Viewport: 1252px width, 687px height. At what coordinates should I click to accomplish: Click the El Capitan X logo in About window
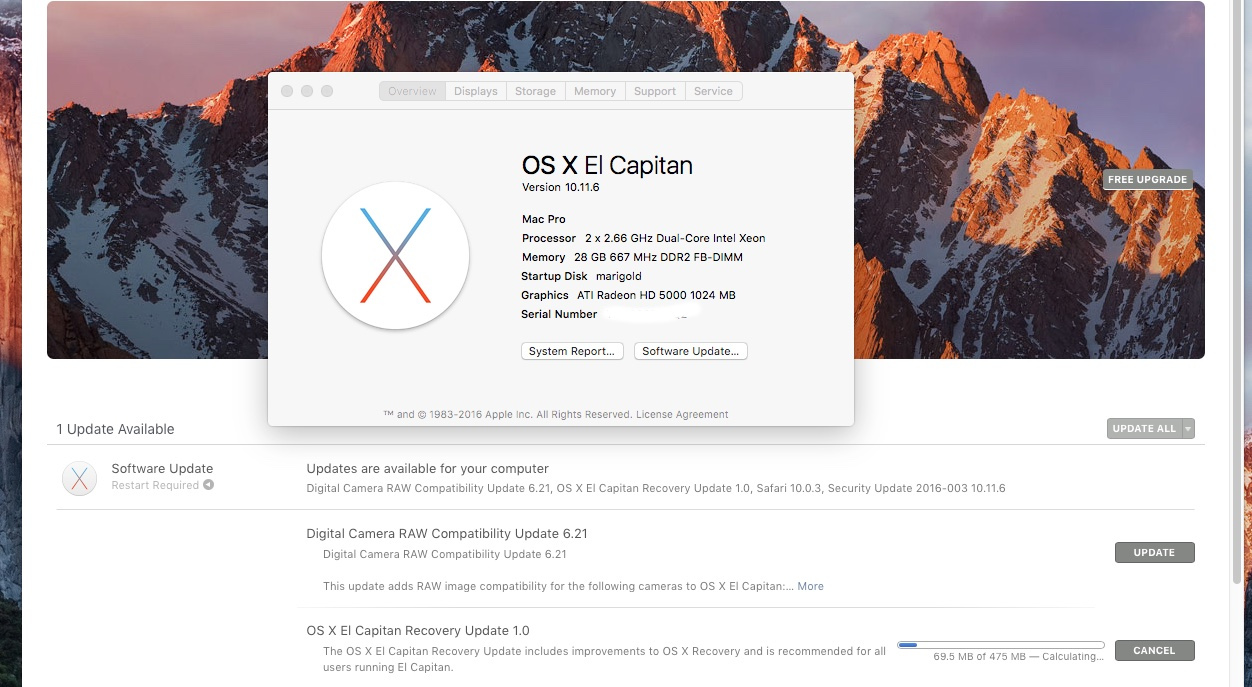tap(395, 256)
